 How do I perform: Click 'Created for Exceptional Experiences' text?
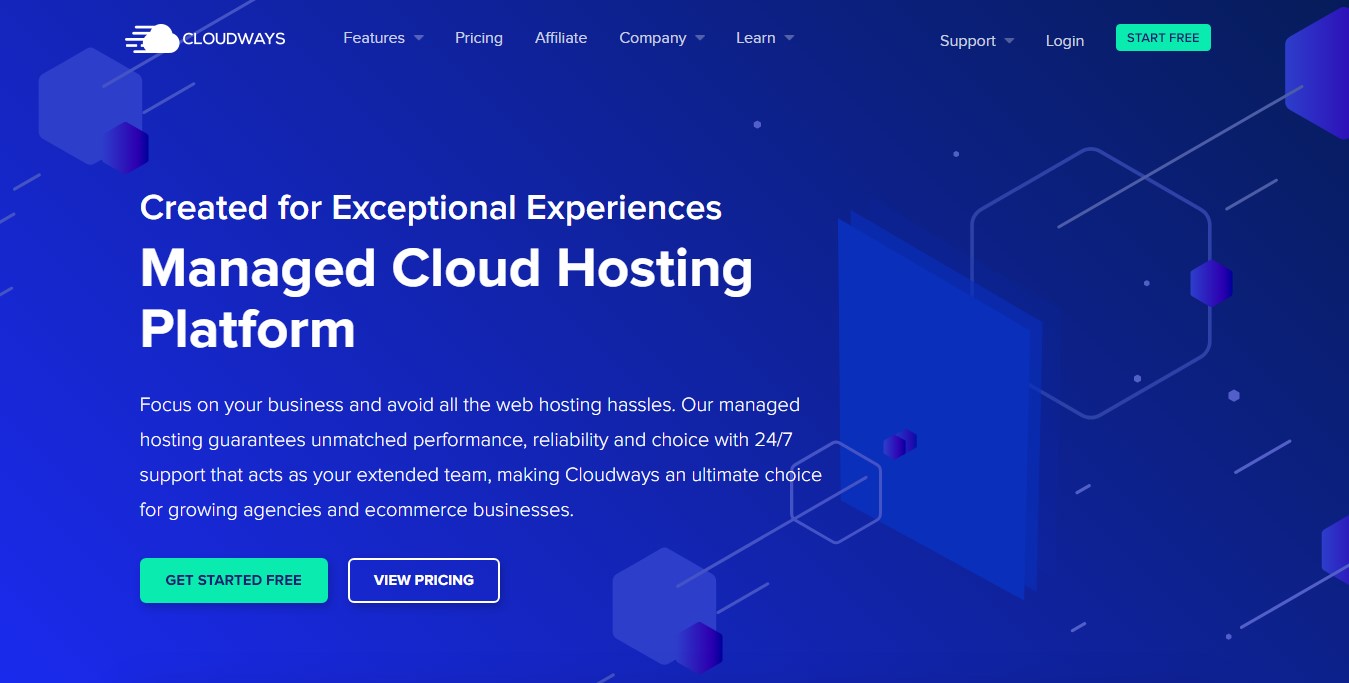point(431,208)
